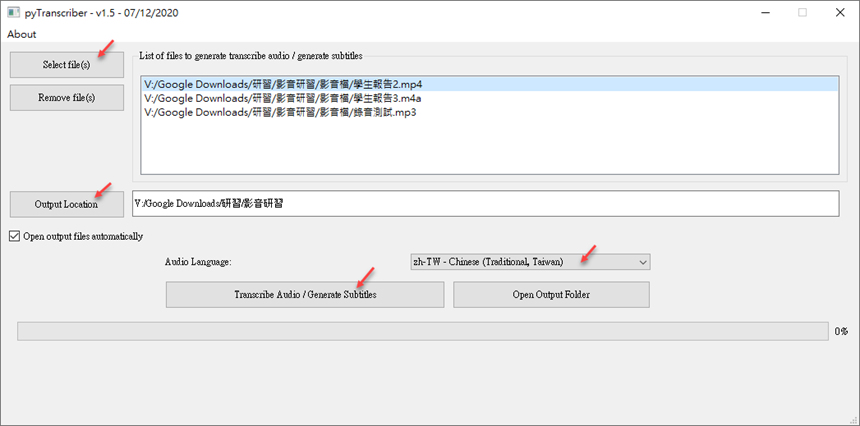Click the Select file(s) button
This screenshot has height=426, width=860.
tap(66, 65)
